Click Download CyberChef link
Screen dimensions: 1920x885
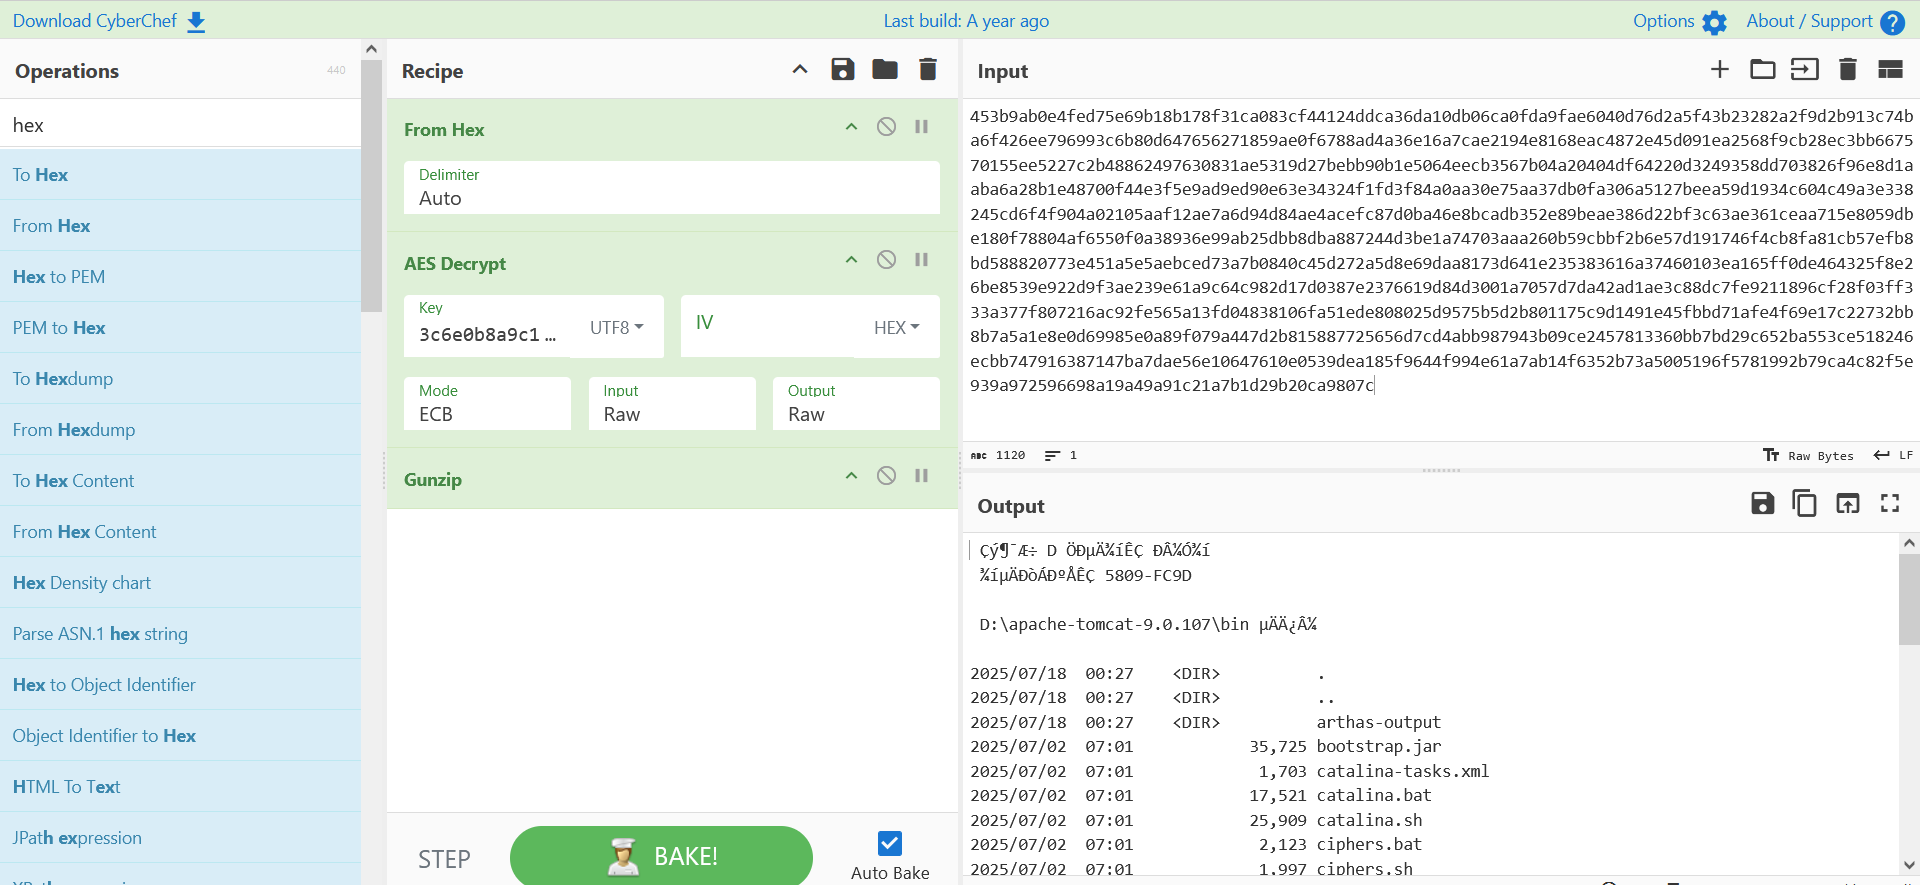94,21
